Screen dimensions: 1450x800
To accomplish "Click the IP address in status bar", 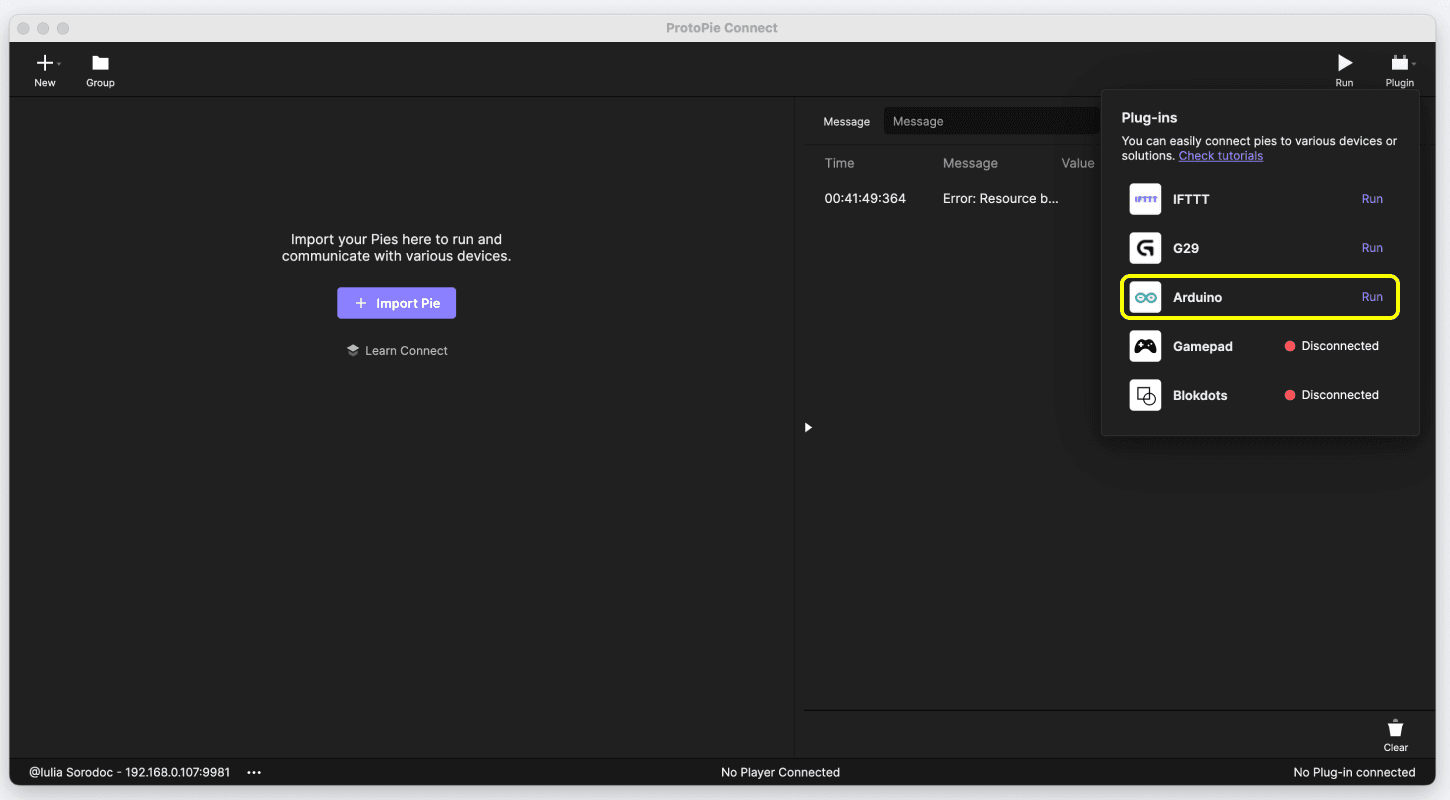I will pos(178,772).
